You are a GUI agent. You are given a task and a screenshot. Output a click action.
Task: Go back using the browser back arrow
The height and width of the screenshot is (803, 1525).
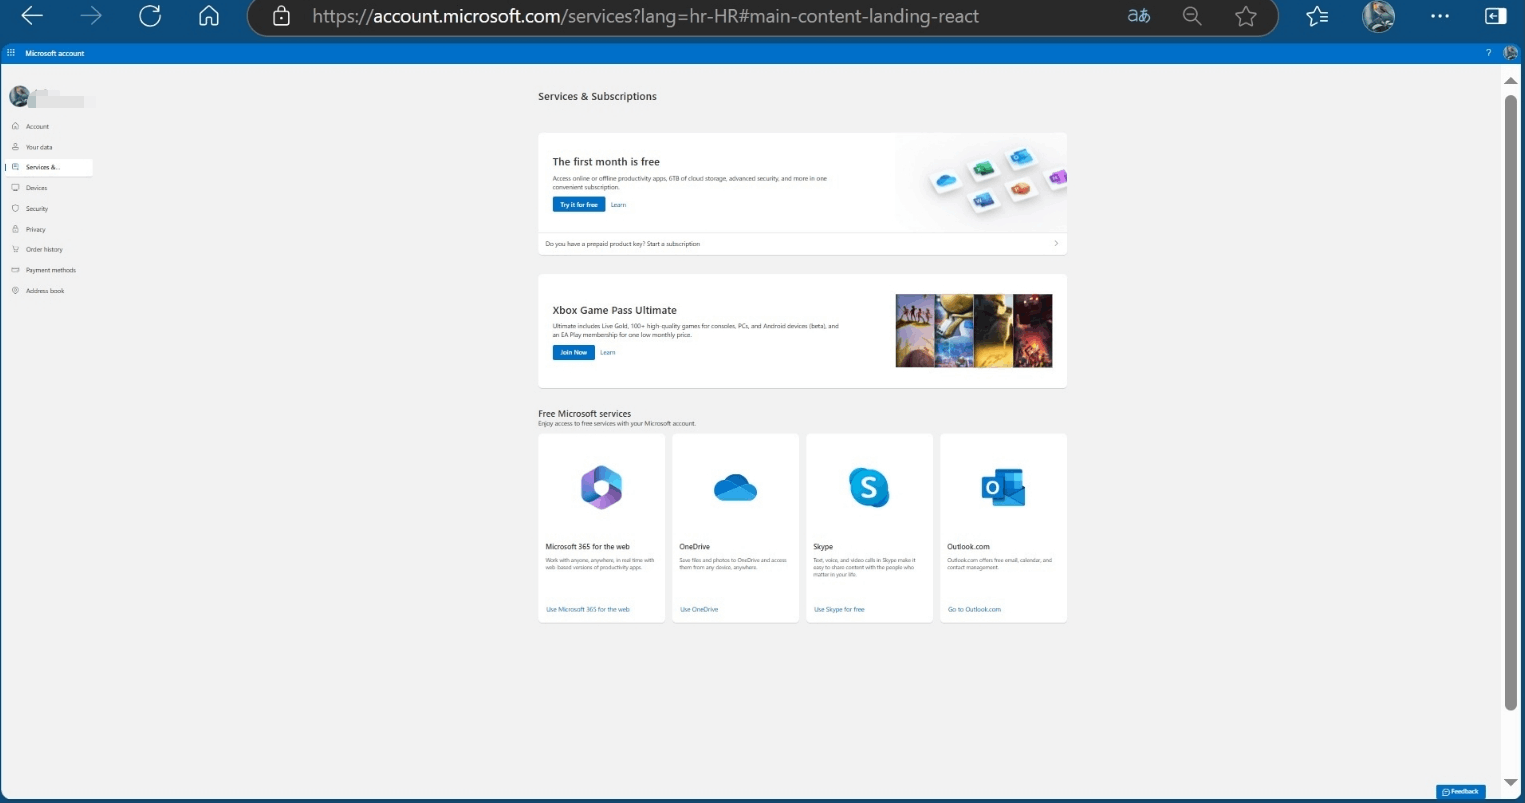(x=32, y=16)
